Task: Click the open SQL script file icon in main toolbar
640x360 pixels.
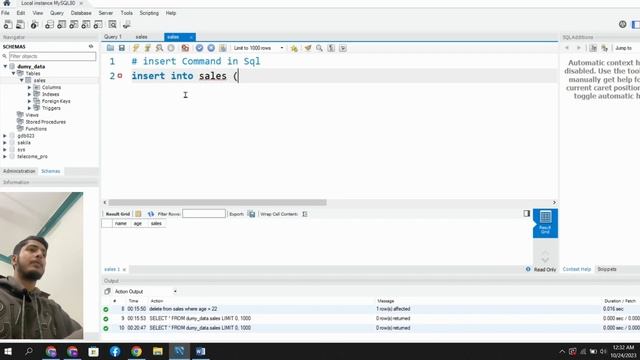Action: point(20,24)
